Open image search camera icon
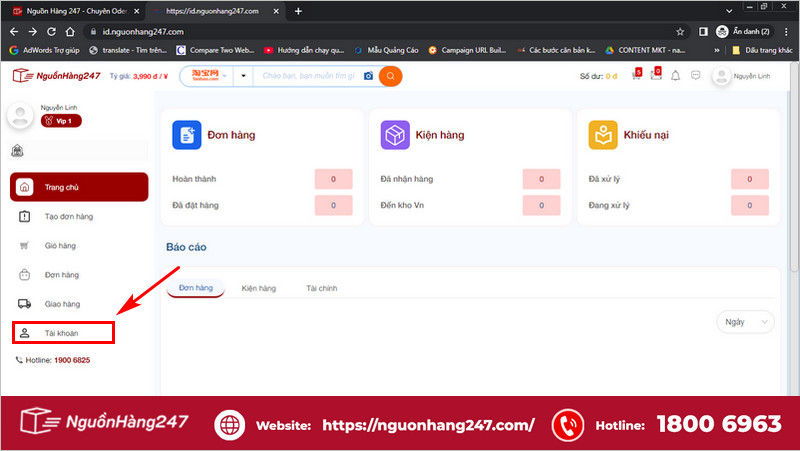Viewport: 800px width, 451px height. pos(368,76)
